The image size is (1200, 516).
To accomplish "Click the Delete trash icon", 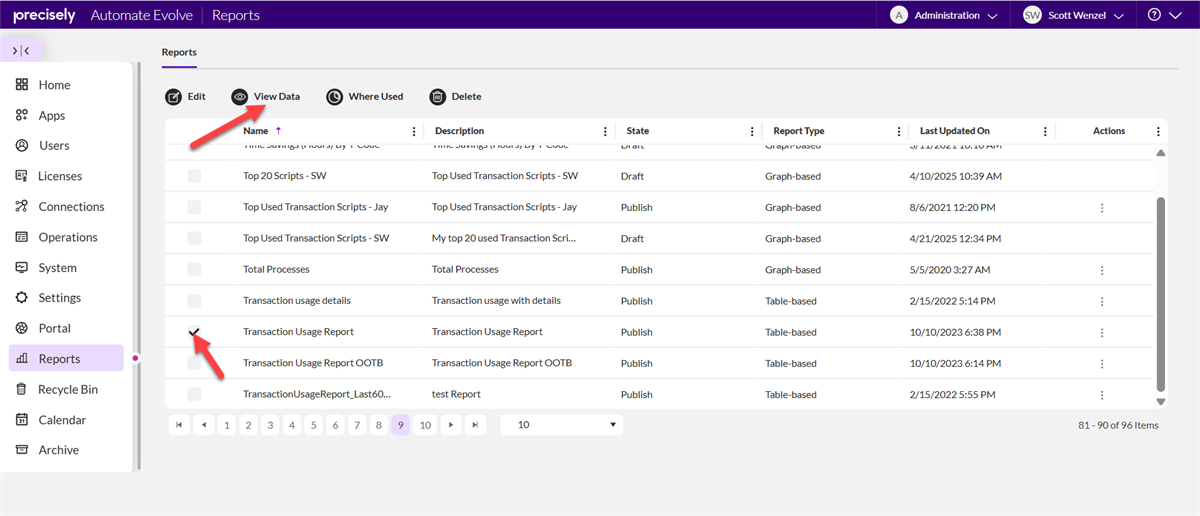I will 438,97.
